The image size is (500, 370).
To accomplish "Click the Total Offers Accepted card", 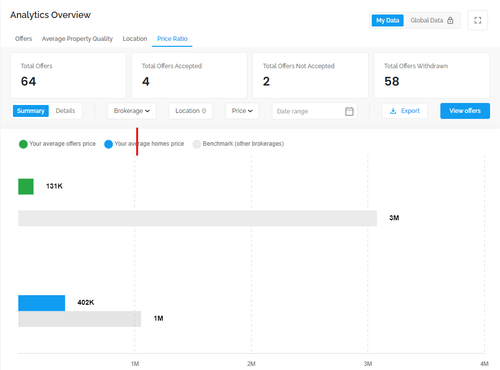I will point(189,75).
